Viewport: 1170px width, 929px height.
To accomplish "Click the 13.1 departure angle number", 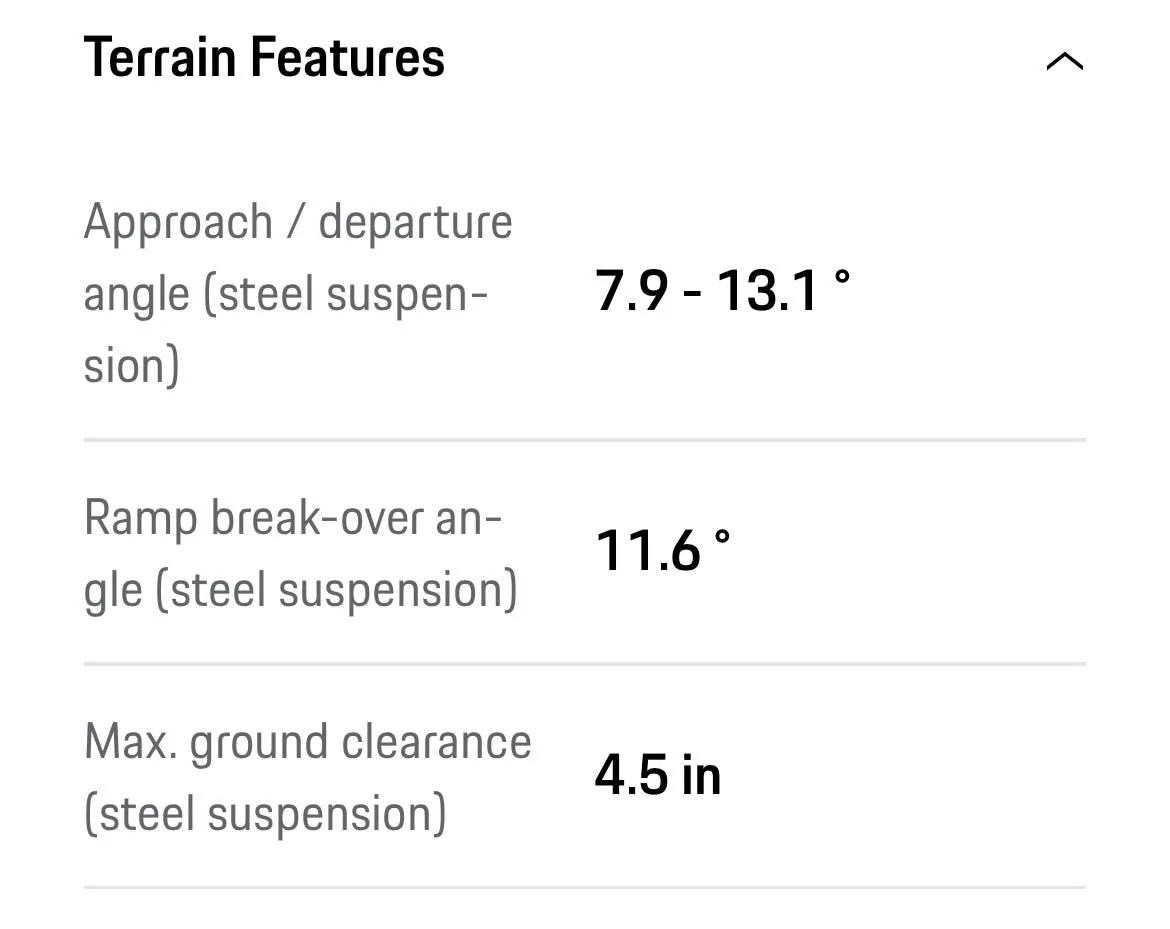I will click(767, 292).
